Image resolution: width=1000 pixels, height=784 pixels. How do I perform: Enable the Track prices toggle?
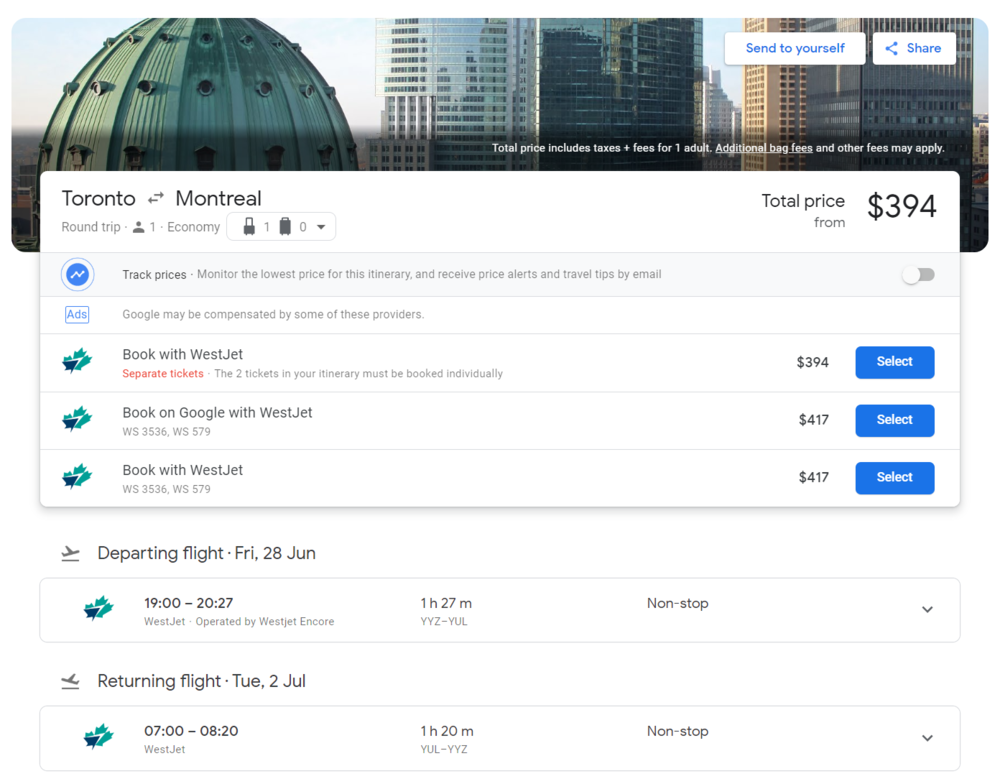pyautogui.click(x=918, y=275)
